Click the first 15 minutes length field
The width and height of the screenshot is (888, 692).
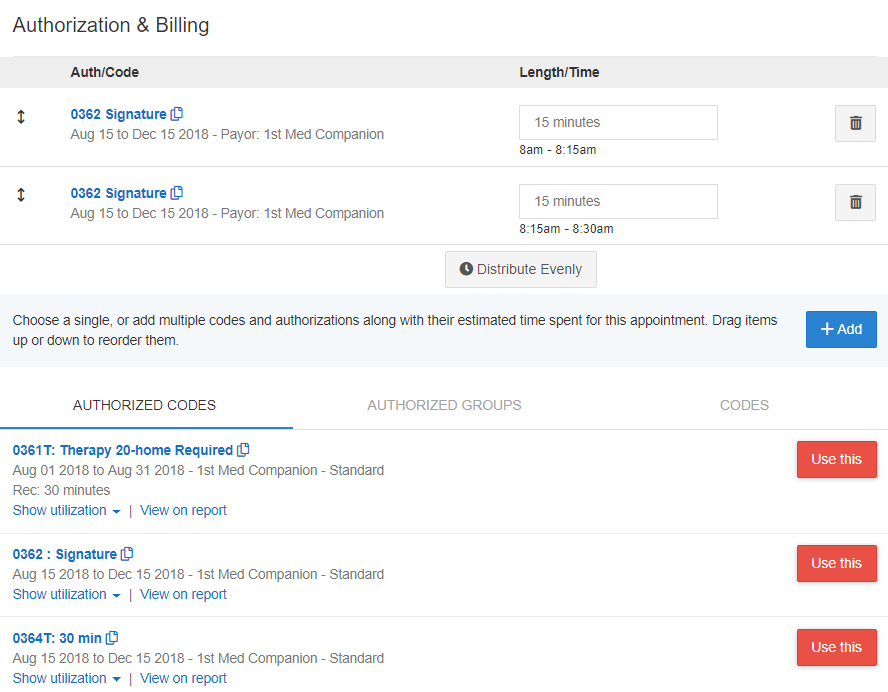coord(617,122)
